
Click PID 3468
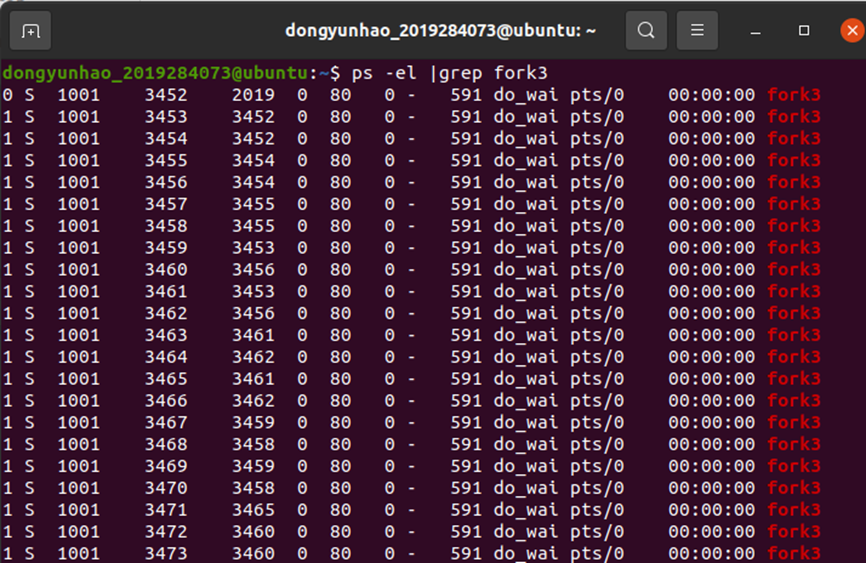point(166,444)
